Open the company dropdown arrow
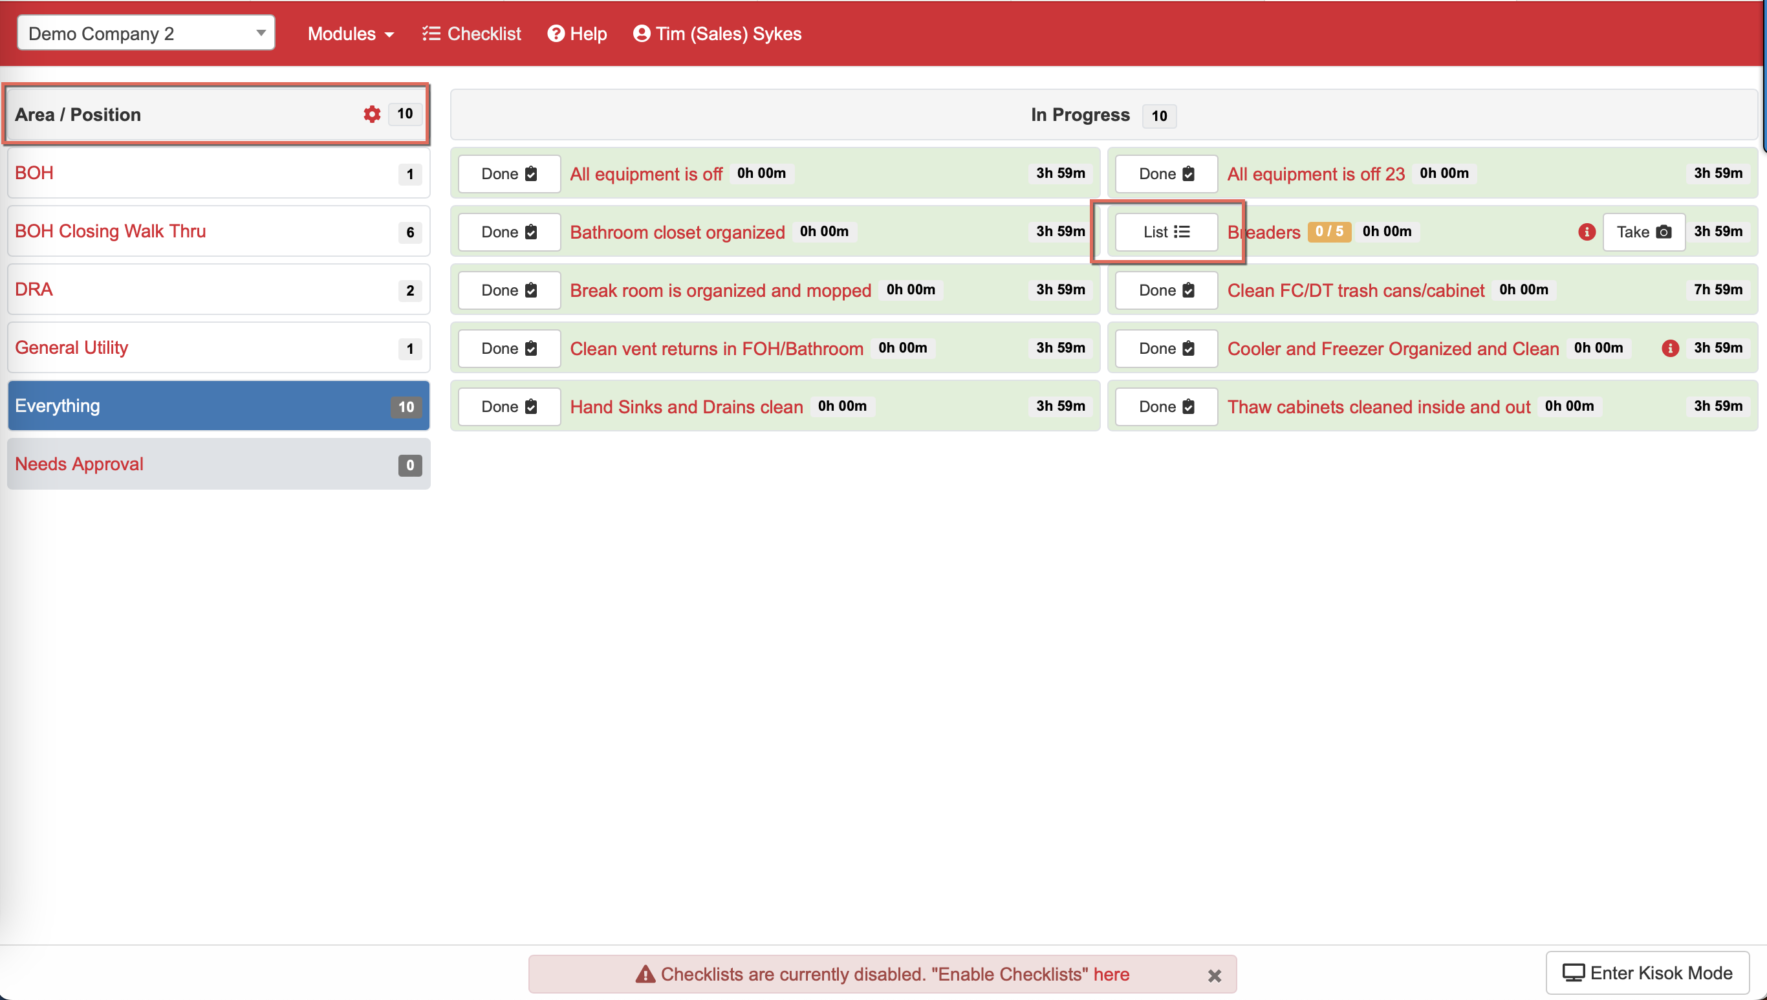The height and width of the screenshot is (1000, 1767). click(x=261, y=32)
